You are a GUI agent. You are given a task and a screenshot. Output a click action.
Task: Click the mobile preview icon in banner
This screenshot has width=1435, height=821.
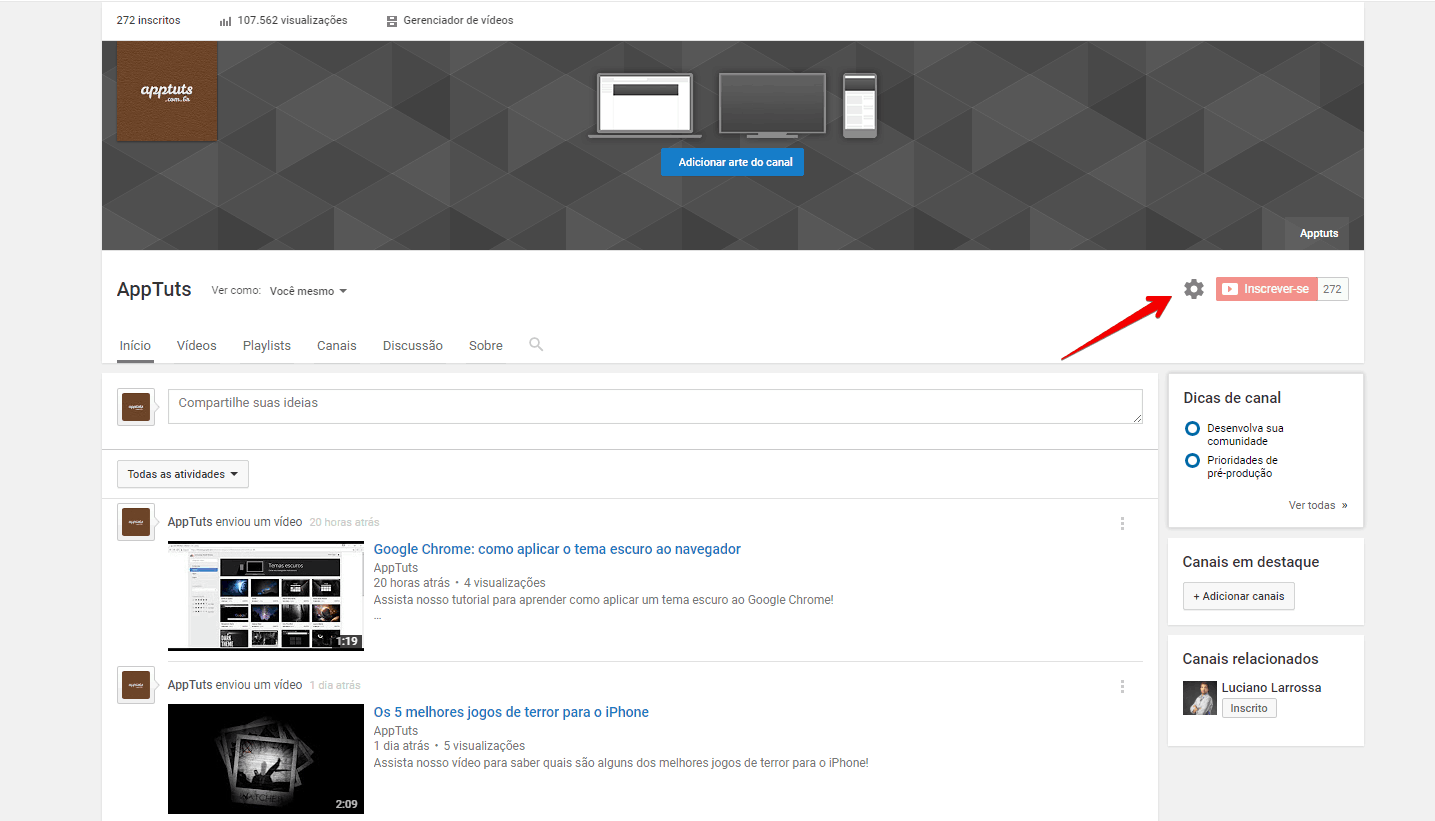point(860,105)
